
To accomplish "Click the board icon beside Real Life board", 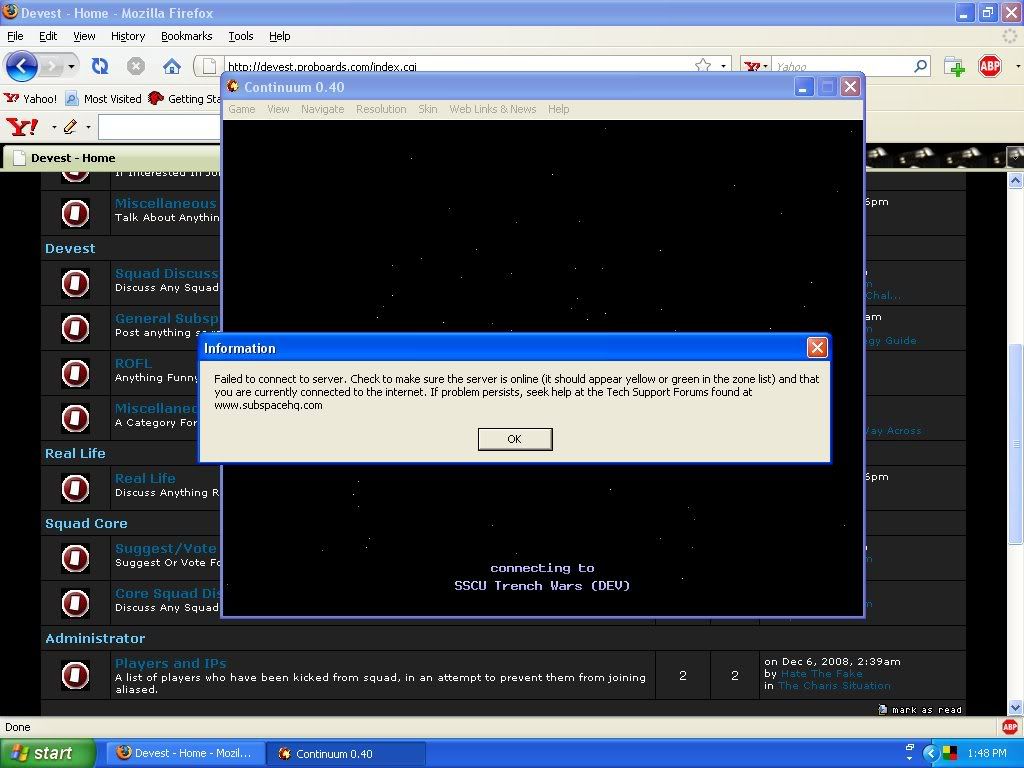I will (75, 488).
